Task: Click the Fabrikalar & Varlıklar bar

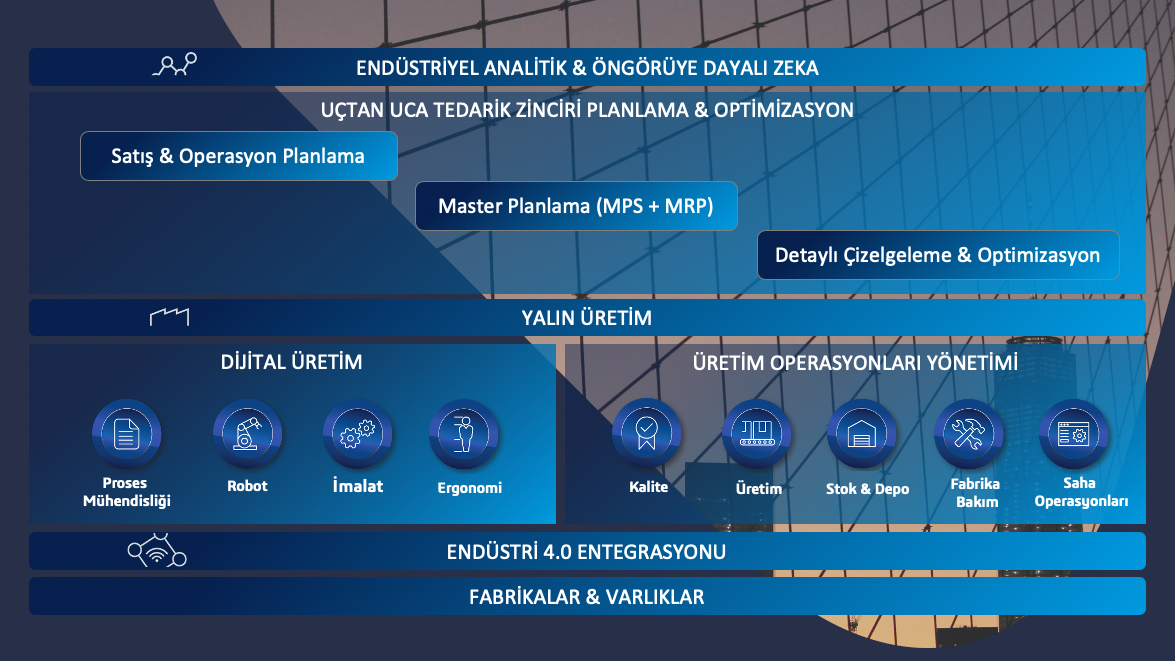Action: tap(587, 597)
